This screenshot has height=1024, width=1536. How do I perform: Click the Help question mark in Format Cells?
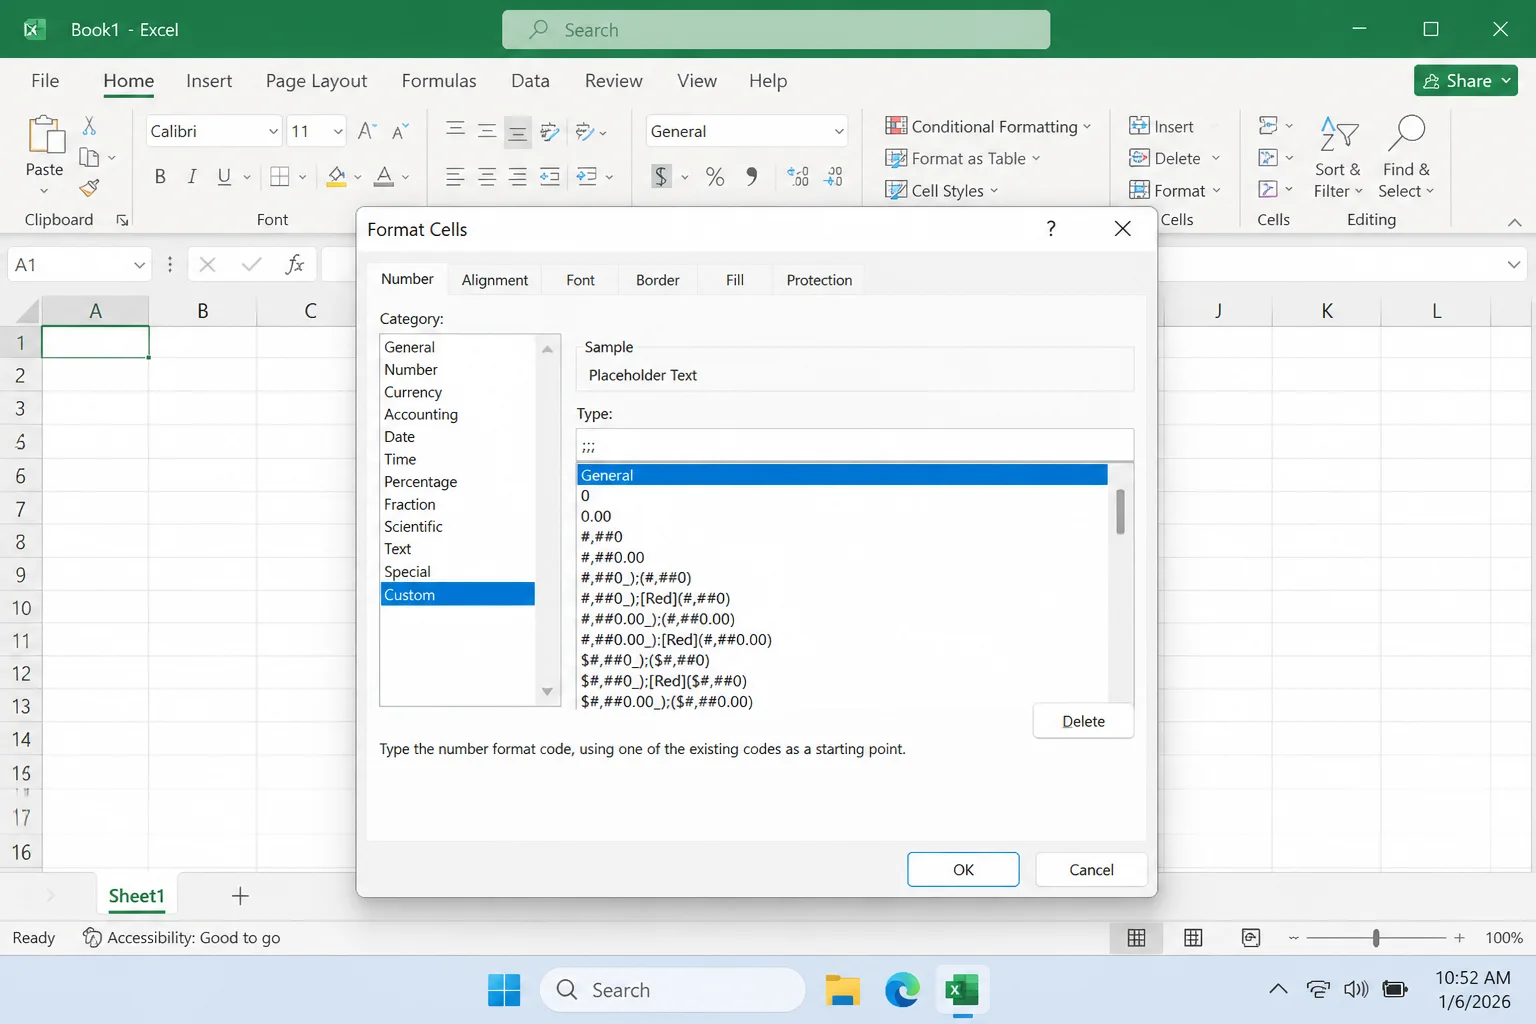[1051, 229]
